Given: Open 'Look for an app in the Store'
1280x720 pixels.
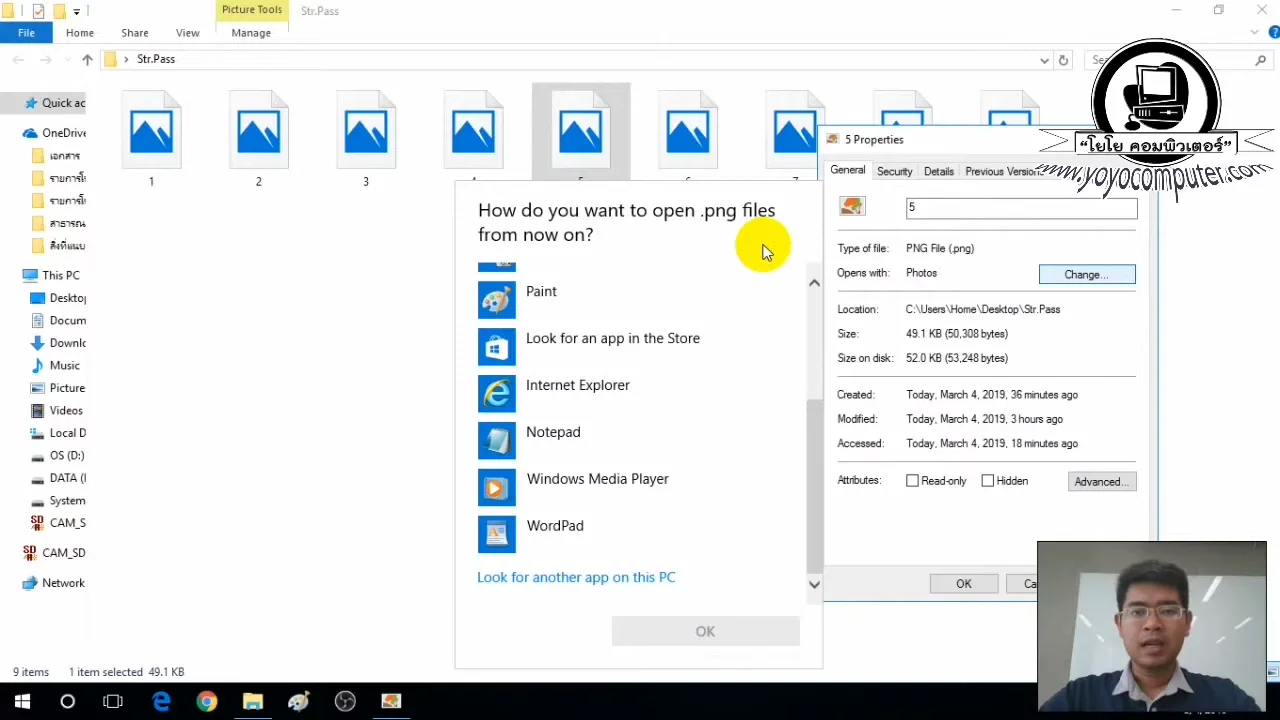Looking at the screenshot, I should [613, 338].
